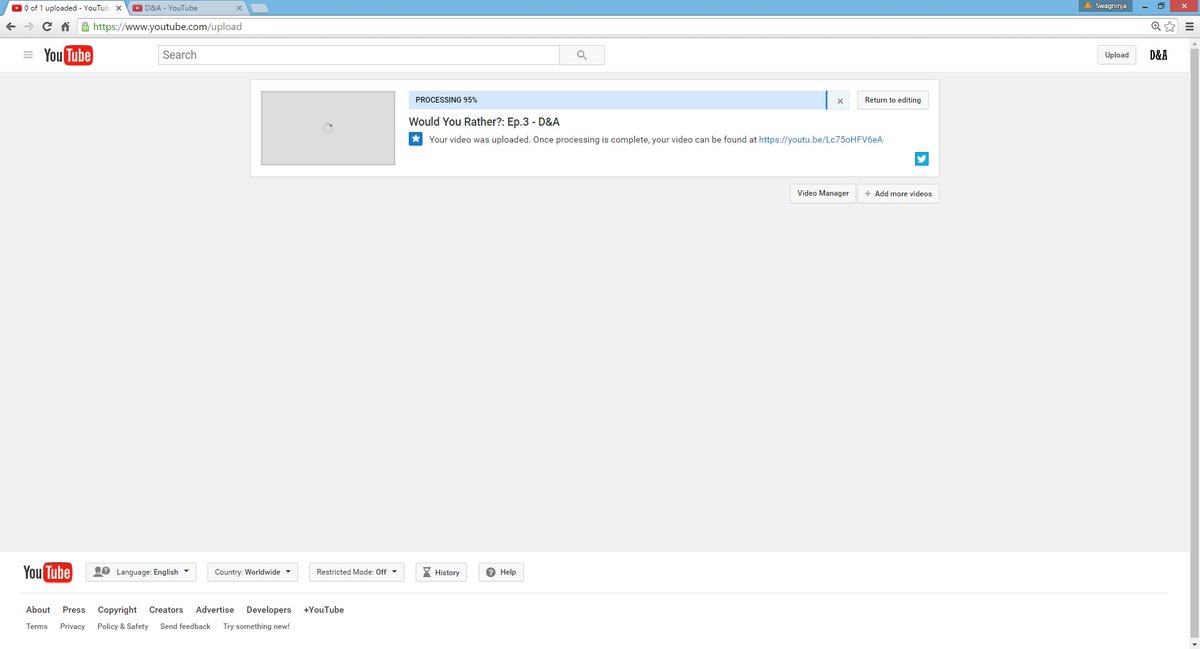Switch to '0 of 1 uploaded' tab
The height and width of the screenshot is (649, 1200).
point(64,8)
